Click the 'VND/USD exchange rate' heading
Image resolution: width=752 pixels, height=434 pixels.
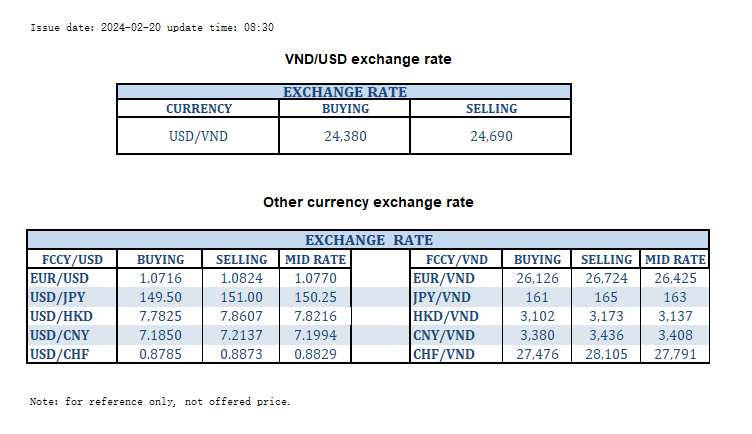coord(368,59)
